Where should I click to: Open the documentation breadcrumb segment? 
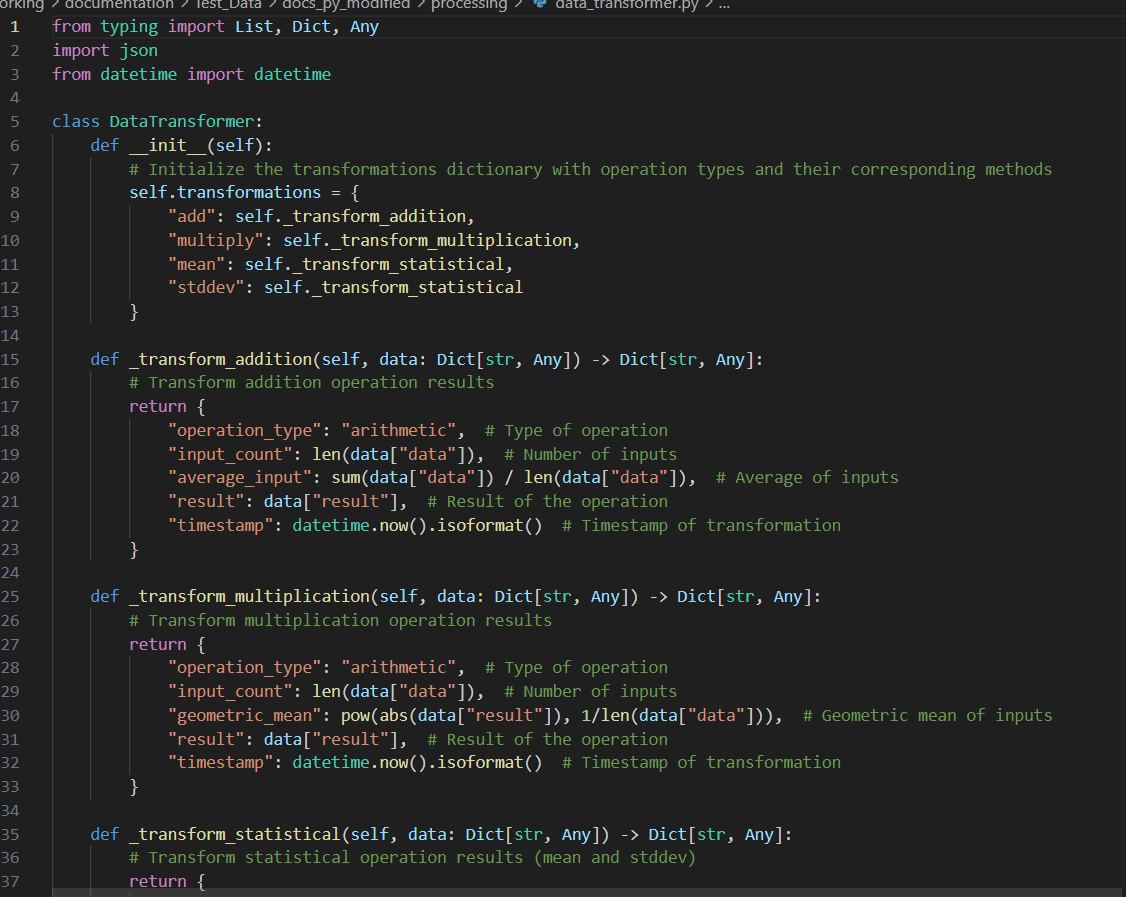tap(119, 5)
